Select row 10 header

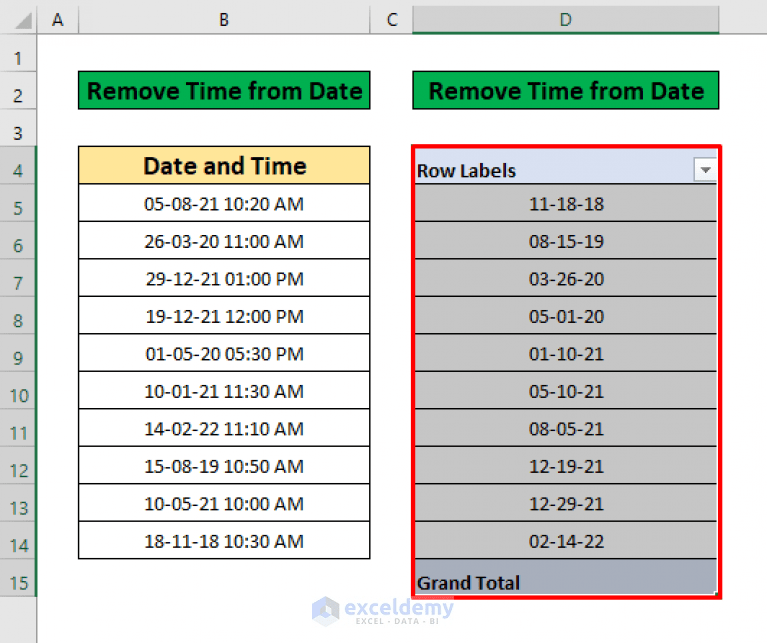[18, 391]
